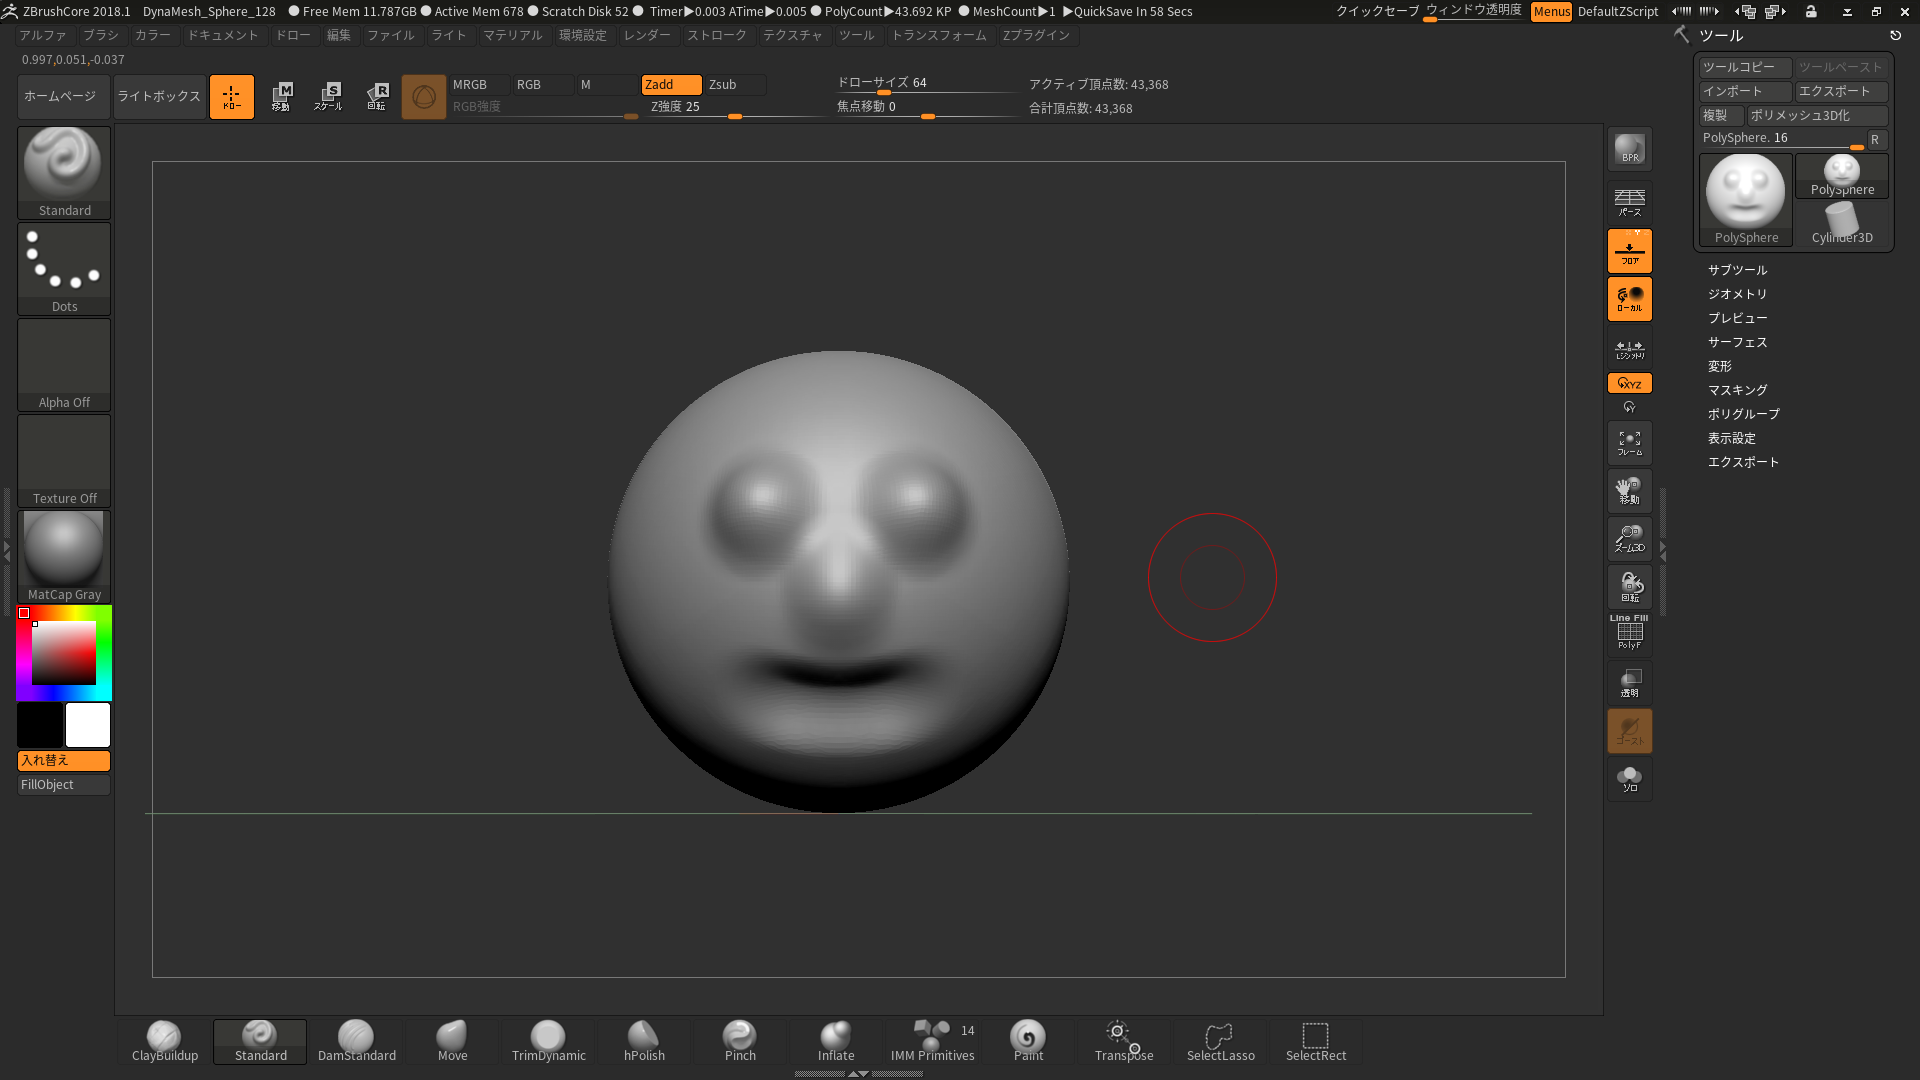1920x1080 pixels.
Task: Select the Move brush tool
Action: (452, 1039)
